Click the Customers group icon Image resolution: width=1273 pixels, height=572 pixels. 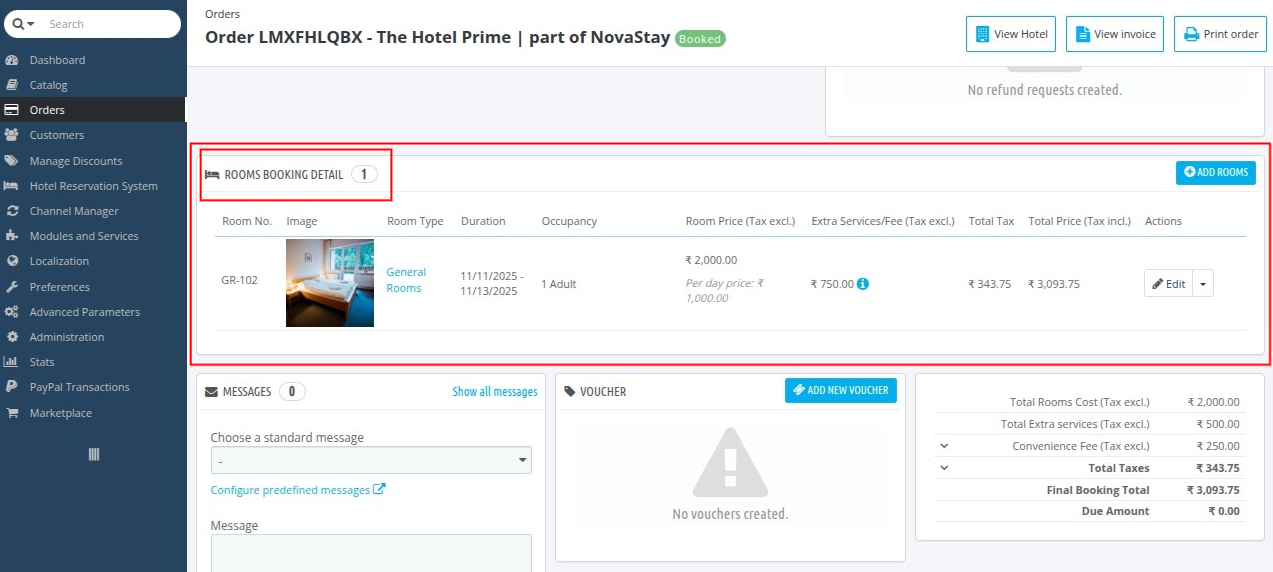coord(12,135)
